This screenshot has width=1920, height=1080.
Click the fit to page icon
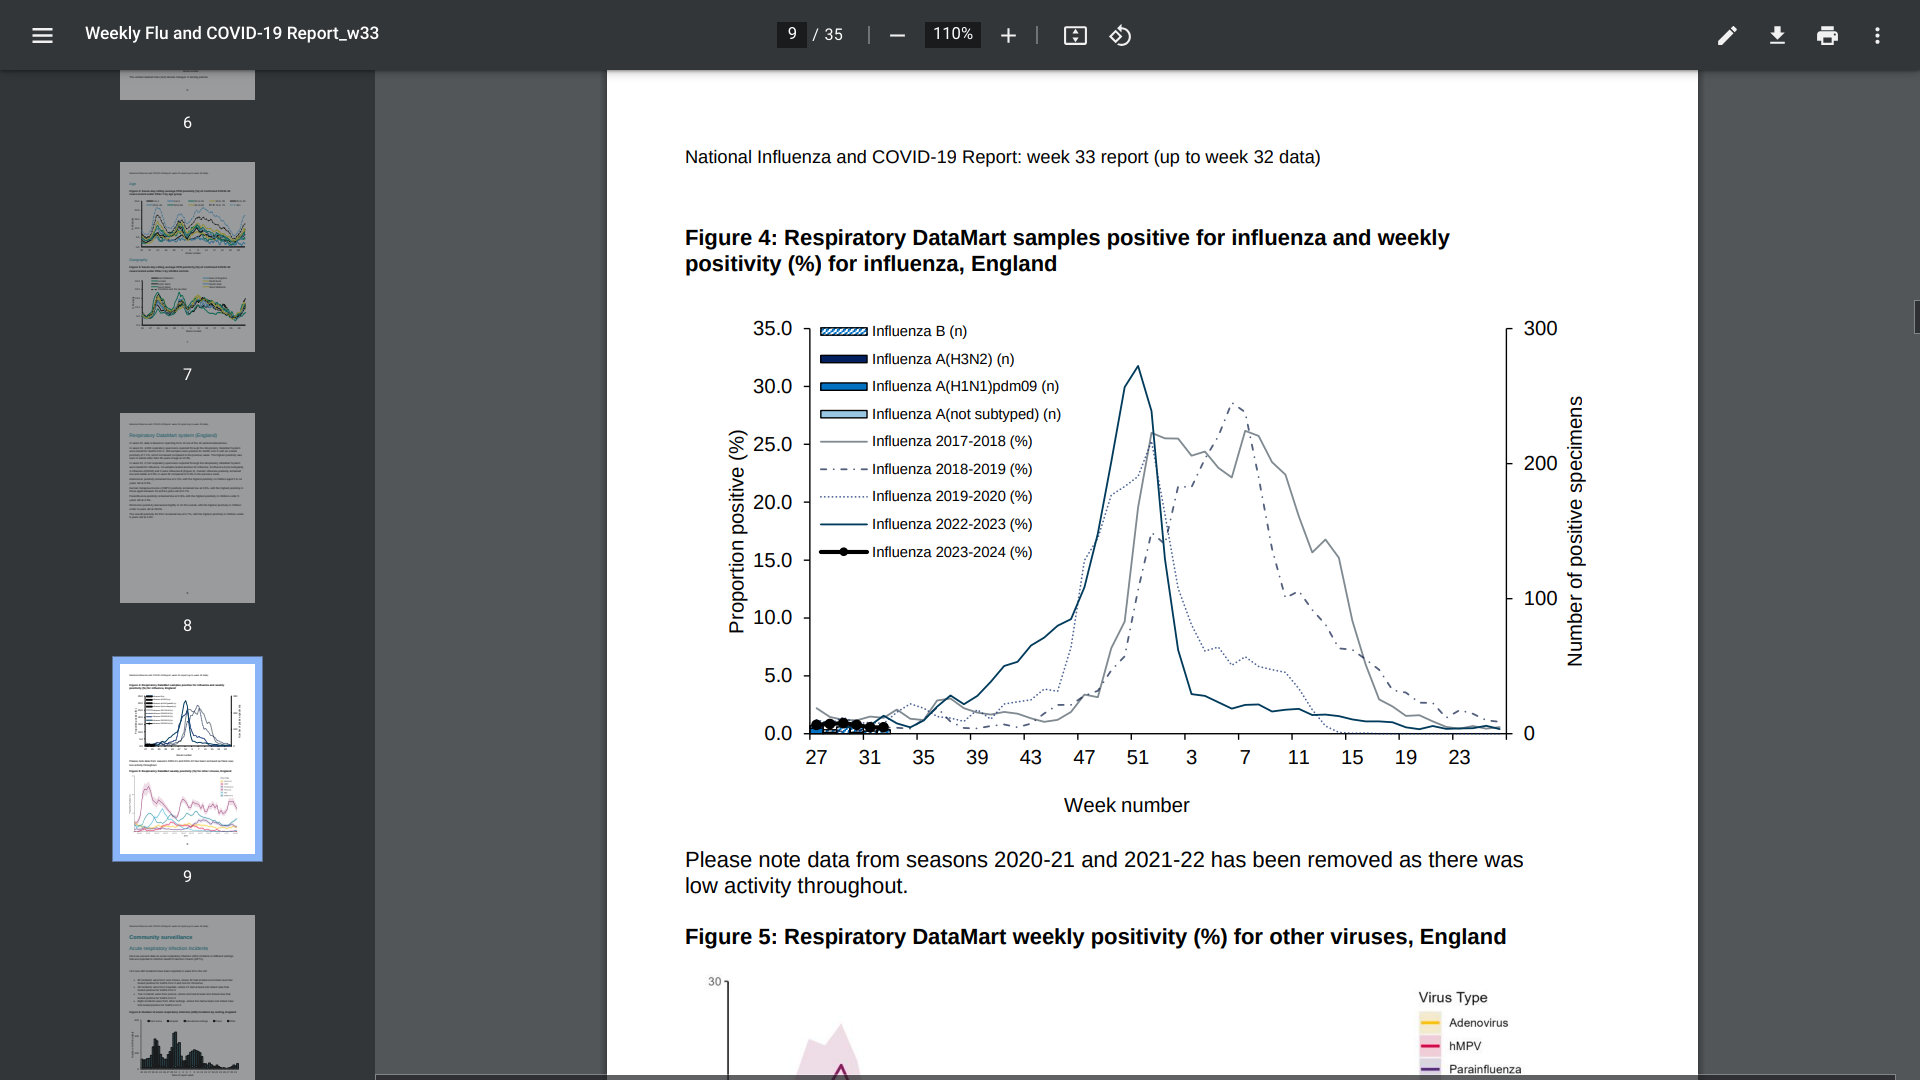point(1075,35)
